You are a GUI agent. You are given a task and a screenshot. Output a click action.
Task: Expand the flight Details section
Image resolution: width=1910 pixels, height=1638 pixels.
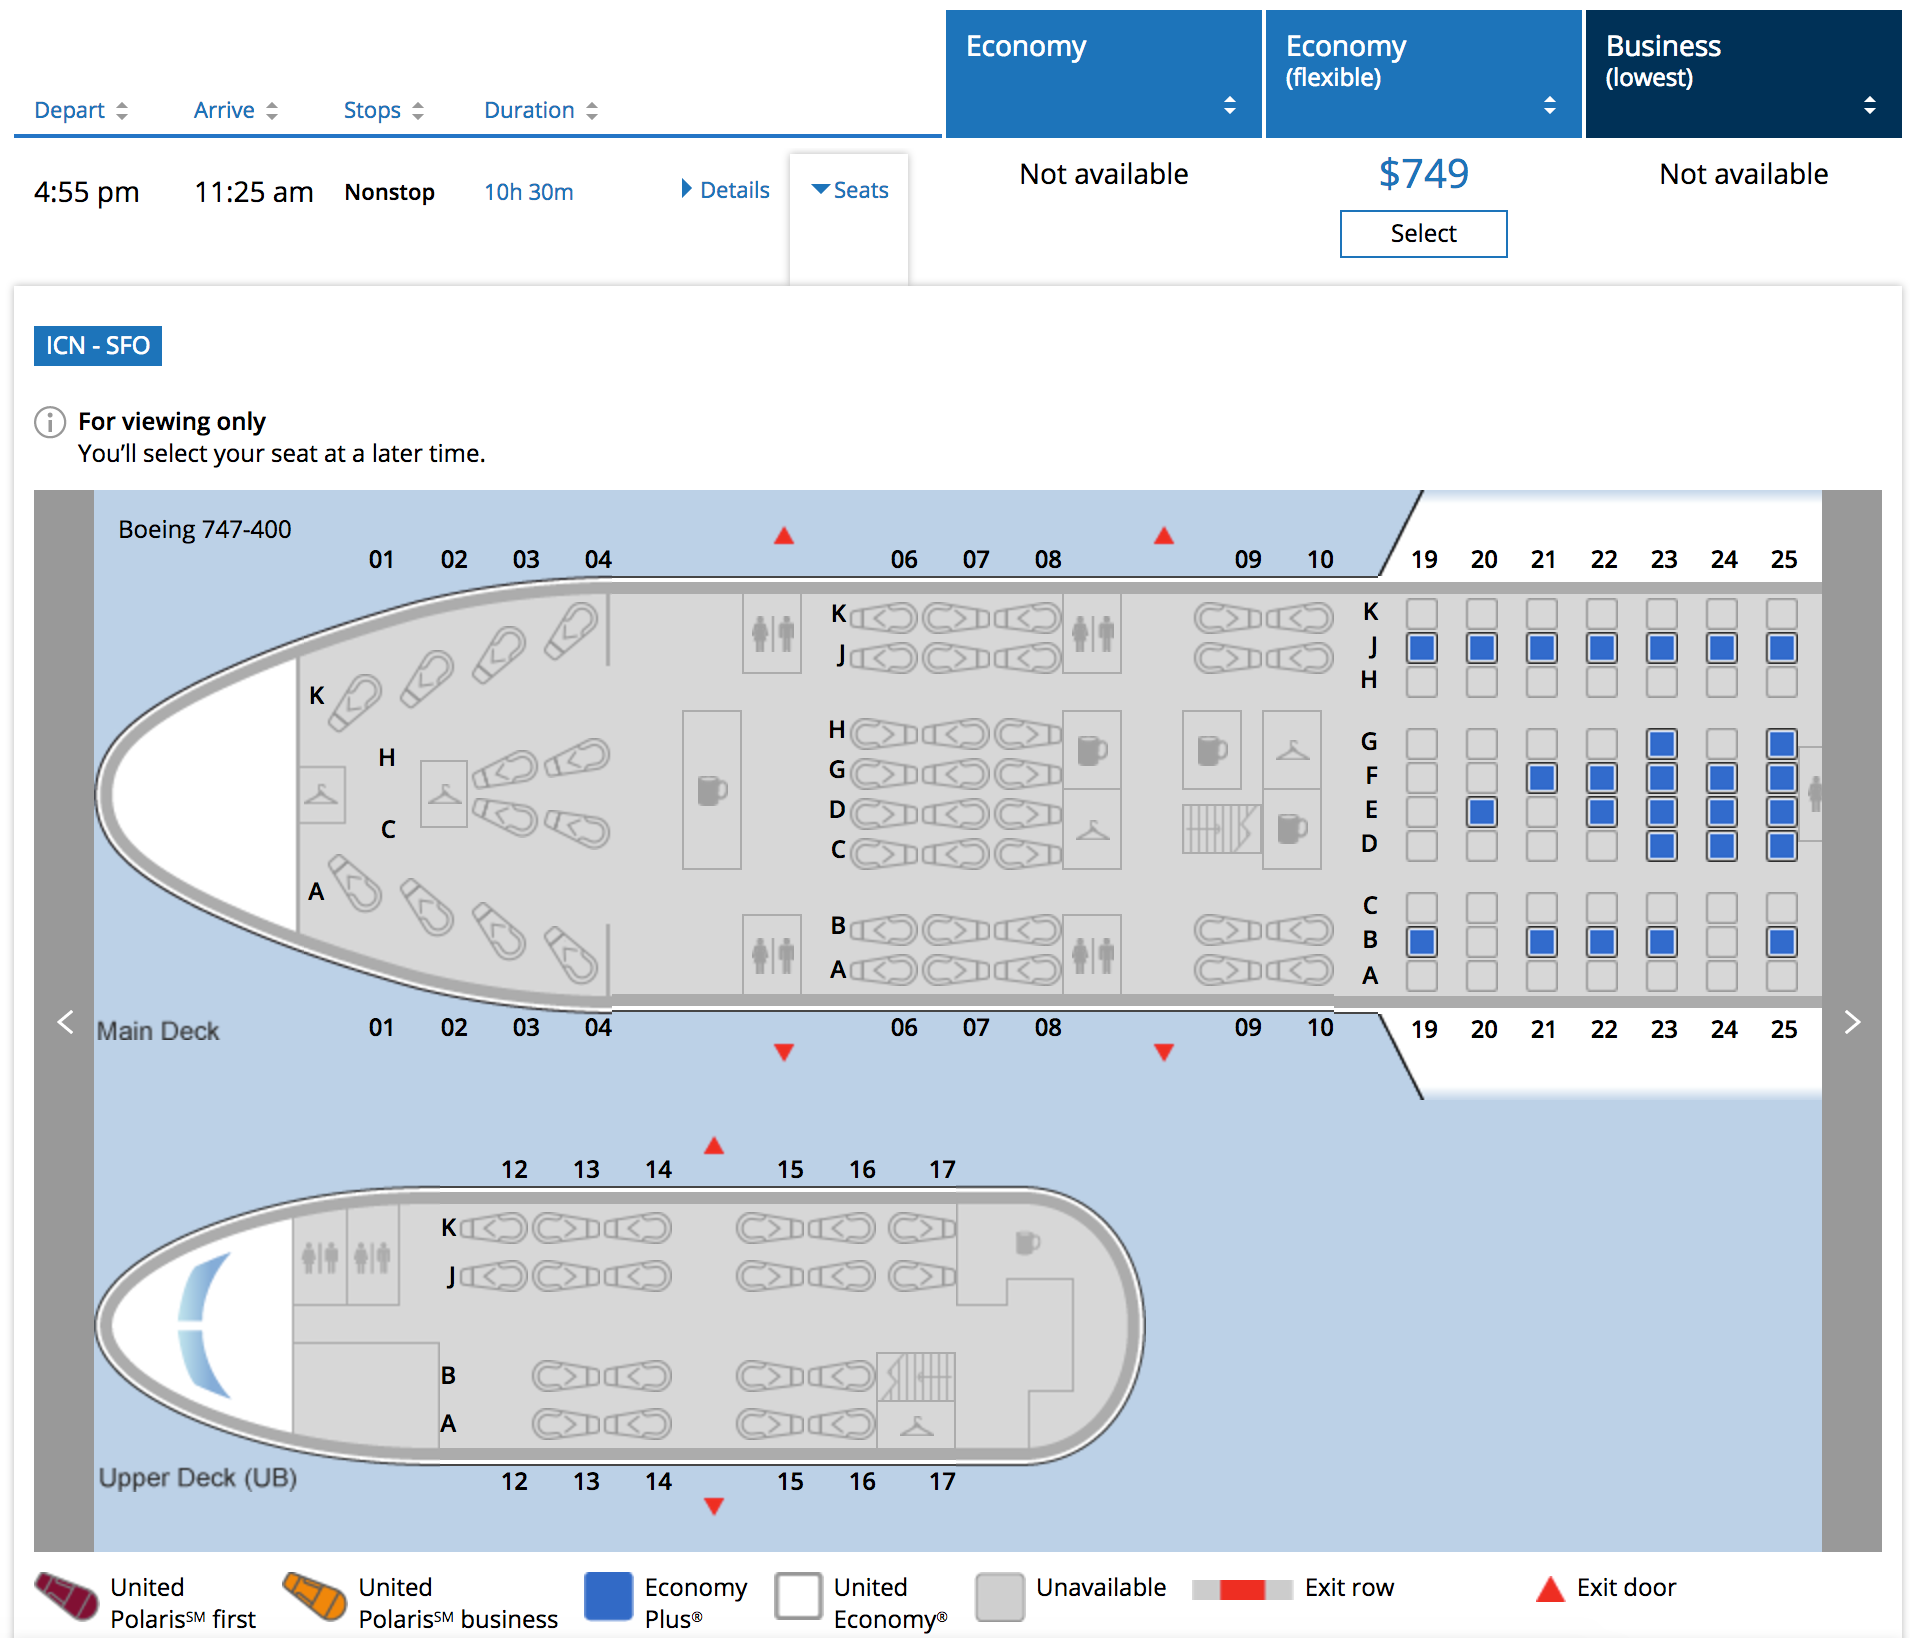(x=726, y=190)
